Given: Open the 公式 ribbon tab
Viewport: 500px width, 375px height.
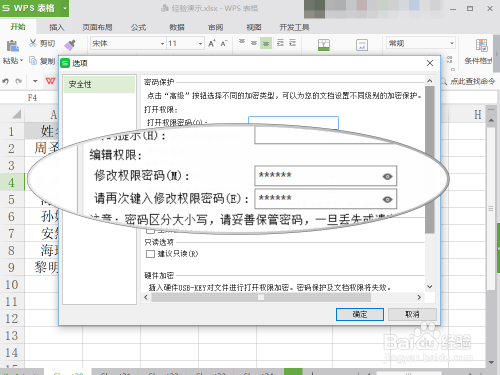Looking at the screenshot, I should [138, 27].
